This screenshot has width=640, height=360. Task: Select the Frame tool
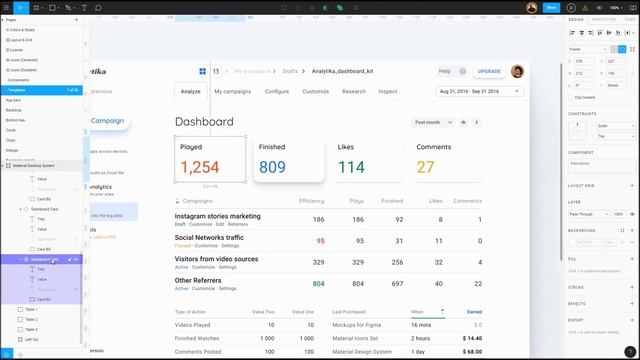tap(37, 7)
